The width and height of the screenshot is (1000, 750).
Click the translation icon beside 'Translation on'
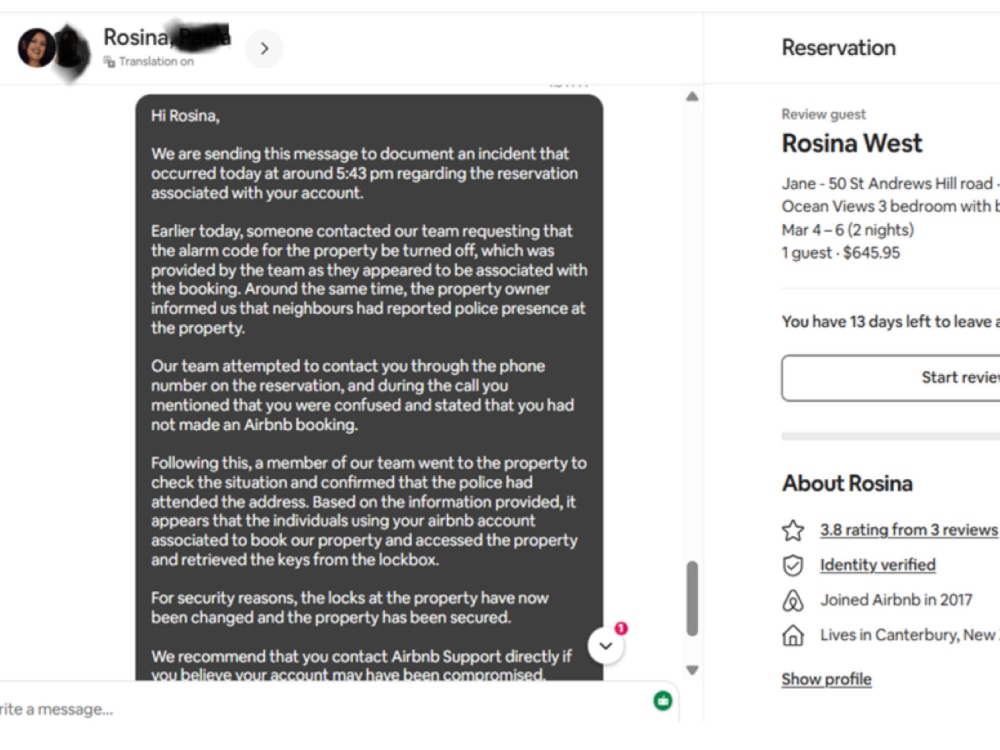click(x=110, y=61)
